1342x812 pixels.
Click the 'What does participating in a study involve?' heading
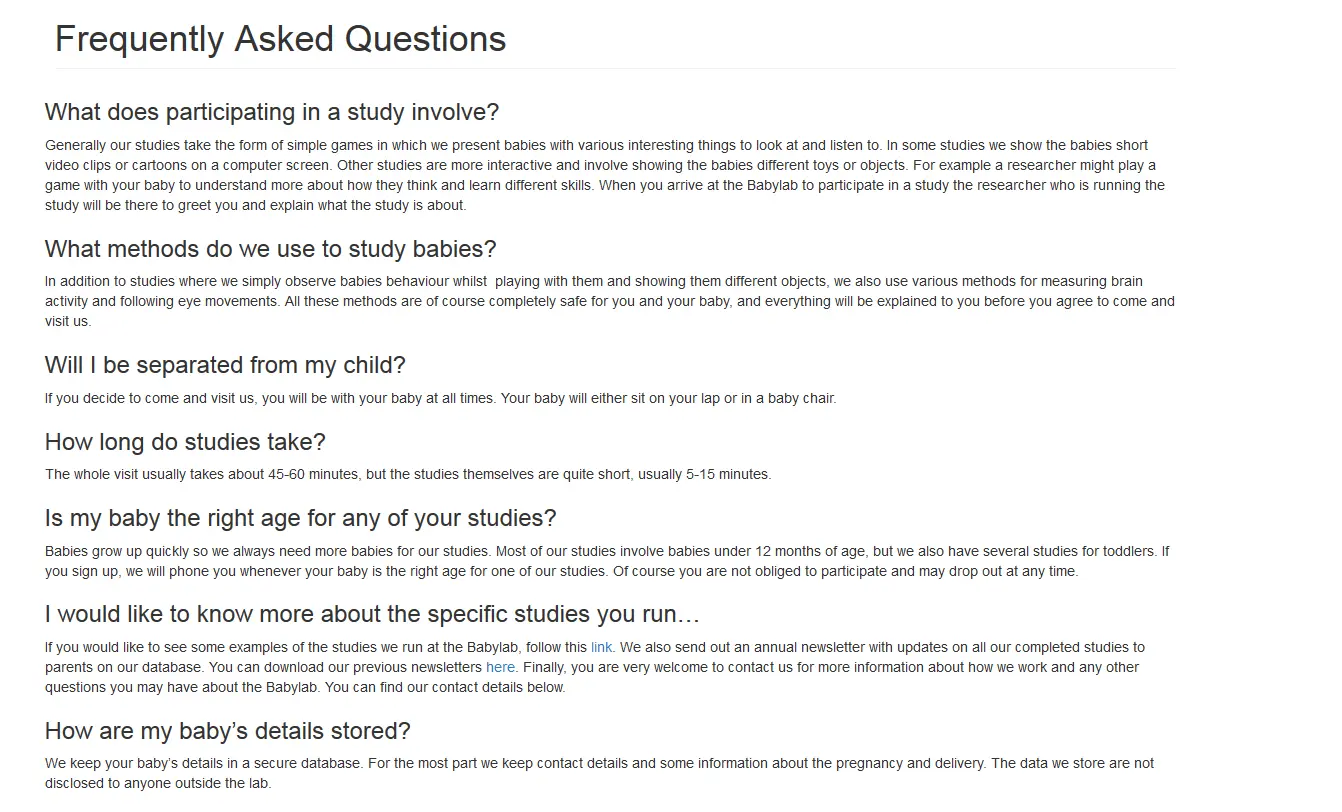click(272, 112)
